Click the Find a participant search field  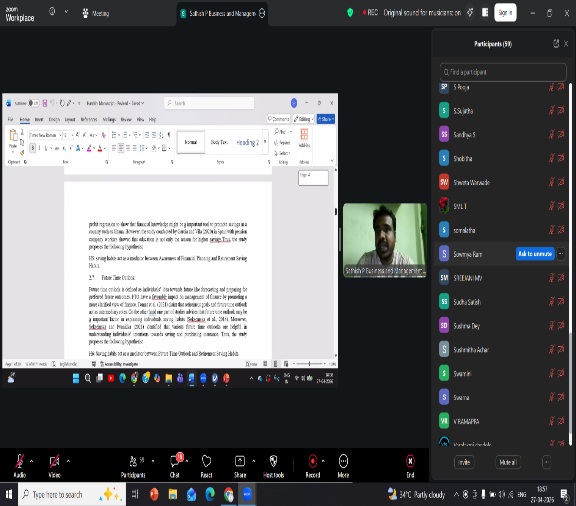pyautogui.click(x=503, y=72)
